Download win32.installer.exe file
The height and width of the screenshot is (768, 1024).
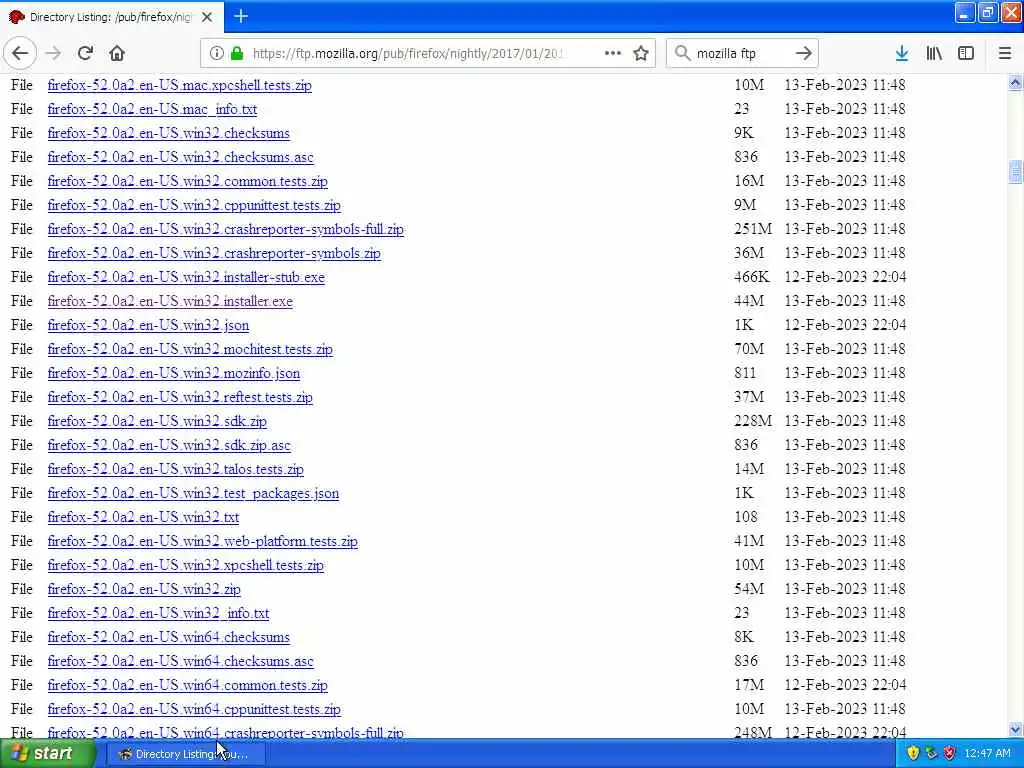[170, 301]
